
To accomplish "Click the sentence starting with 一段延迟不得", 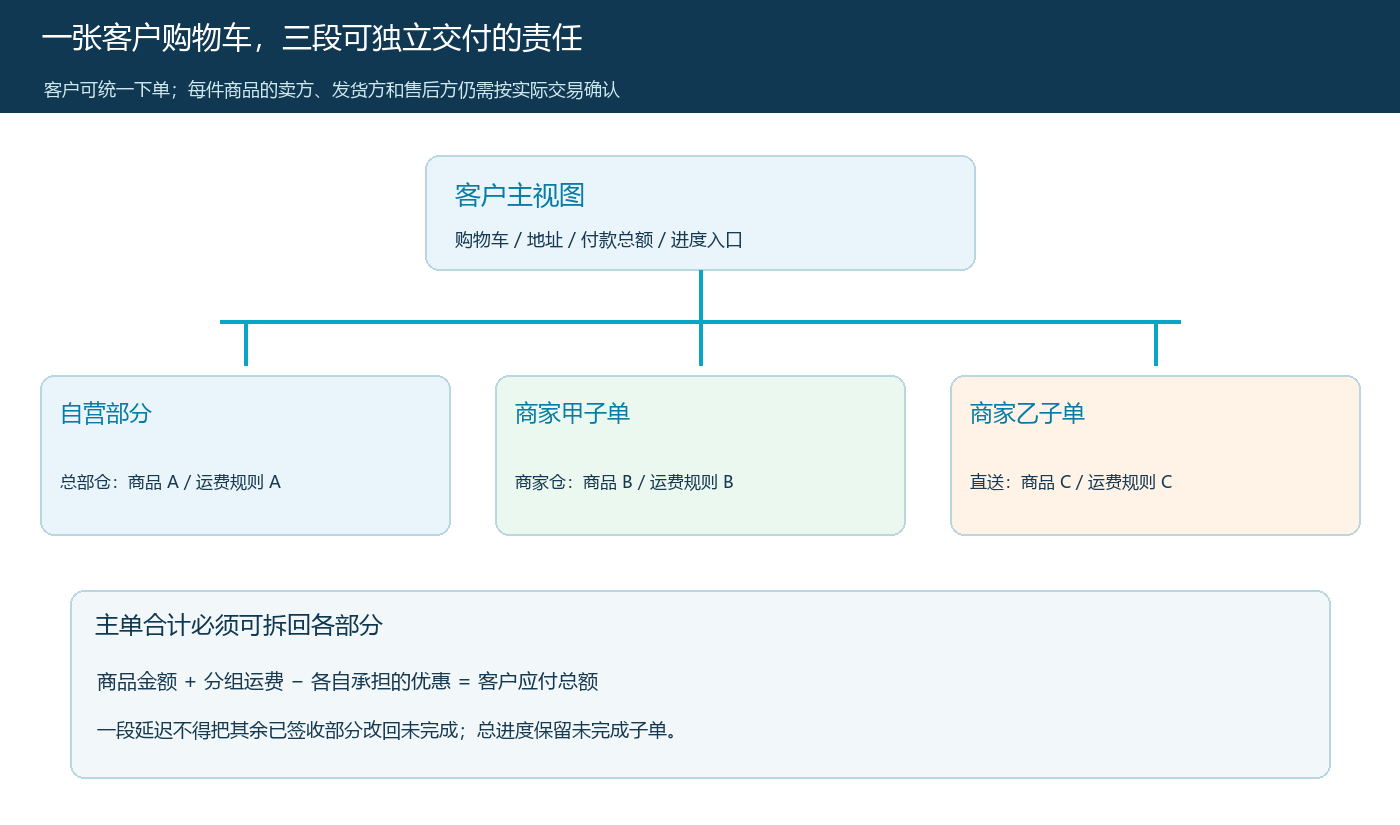I will pos(388,730).
